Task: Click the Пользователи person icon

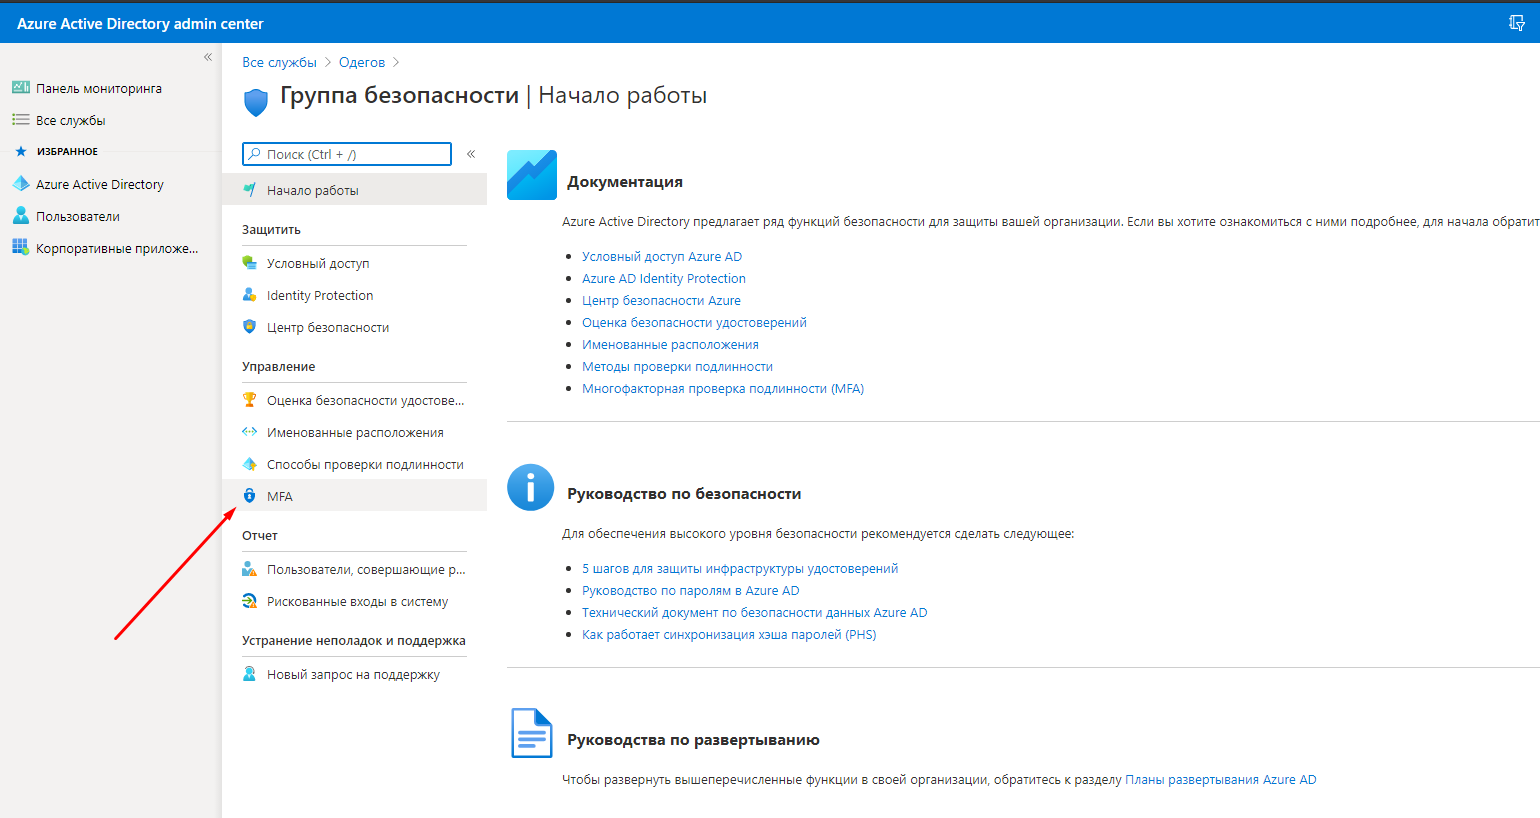Action: [21, 216]
